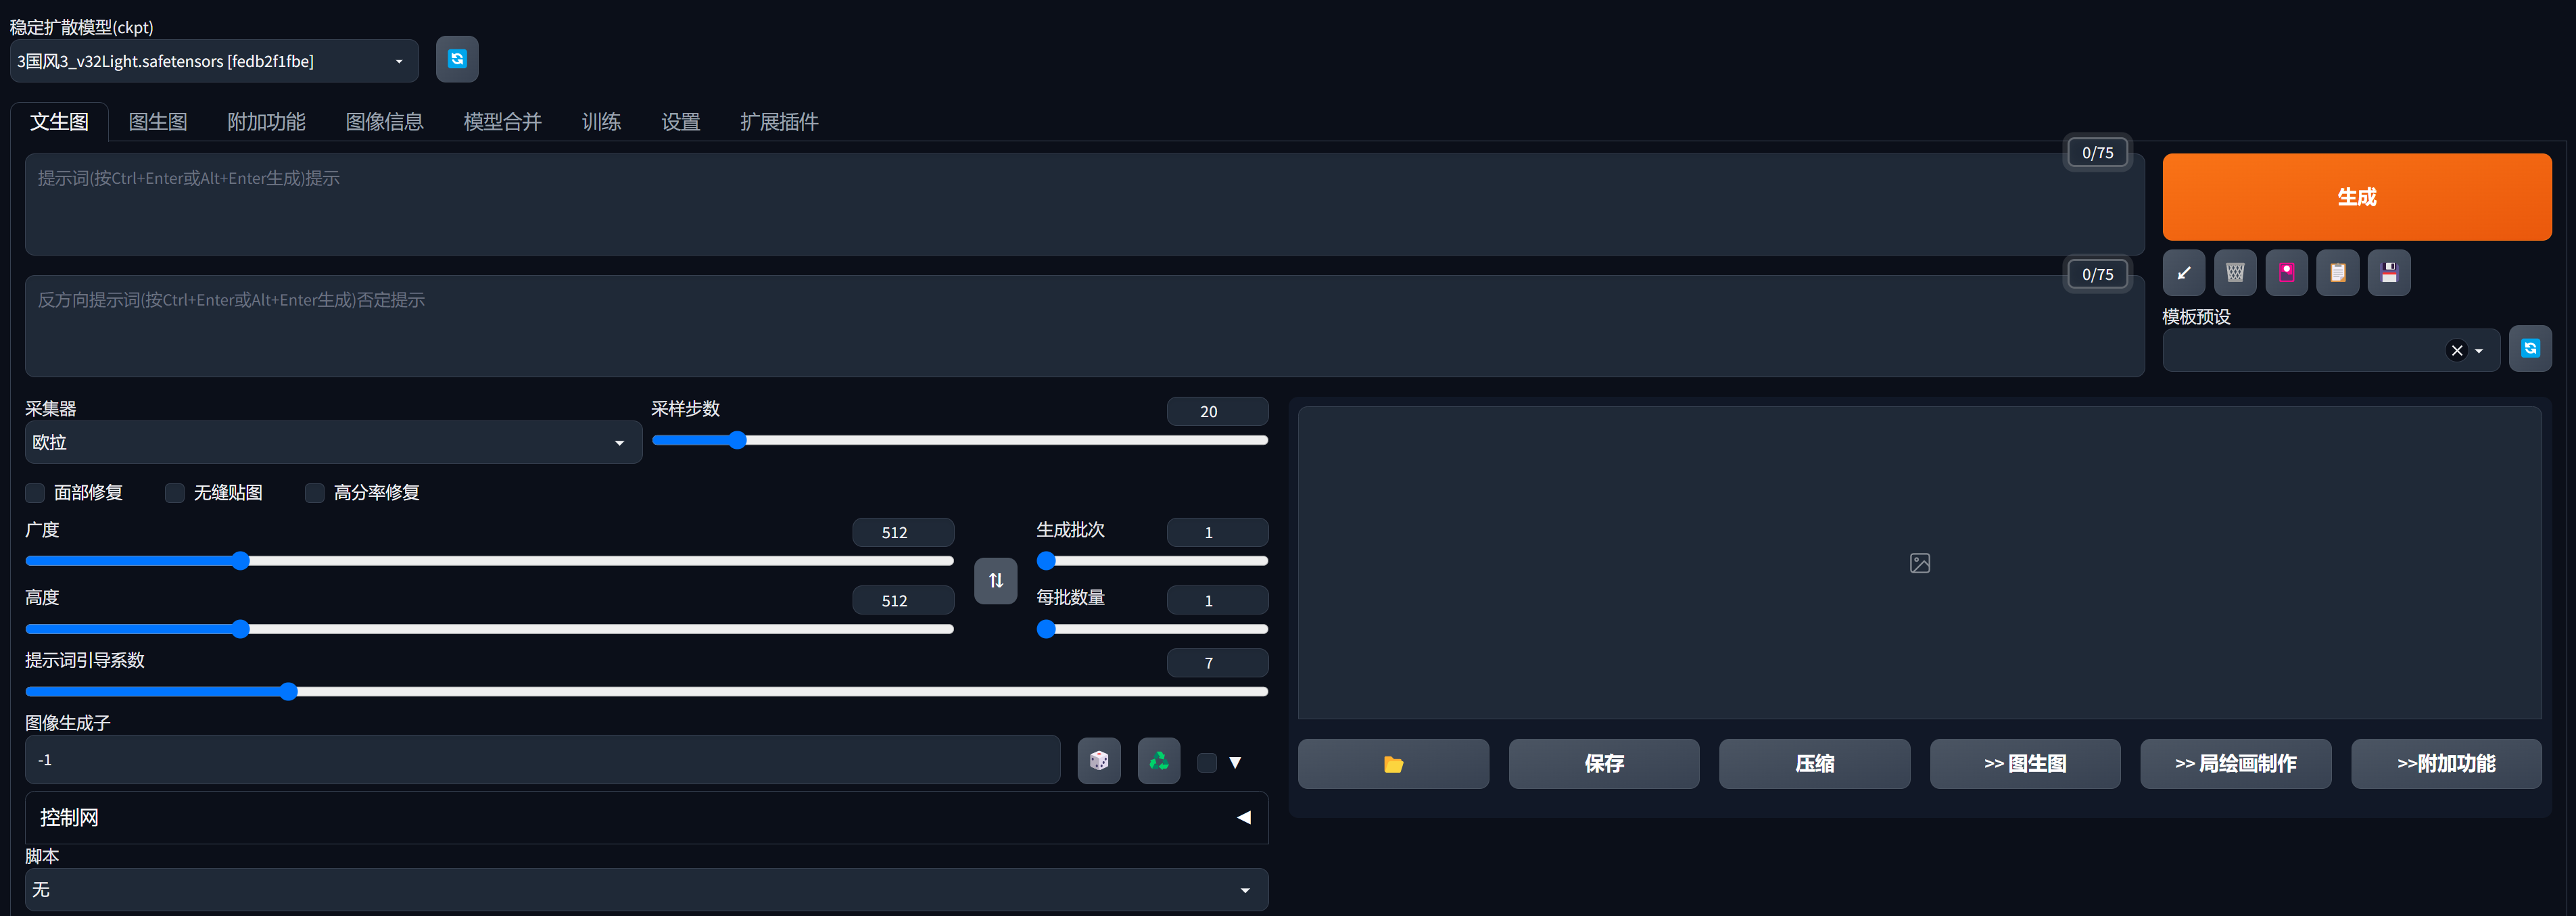Send image to >>附加功能
Image resolution: width=2576 pixels, height=916 pixels.
2446,764
